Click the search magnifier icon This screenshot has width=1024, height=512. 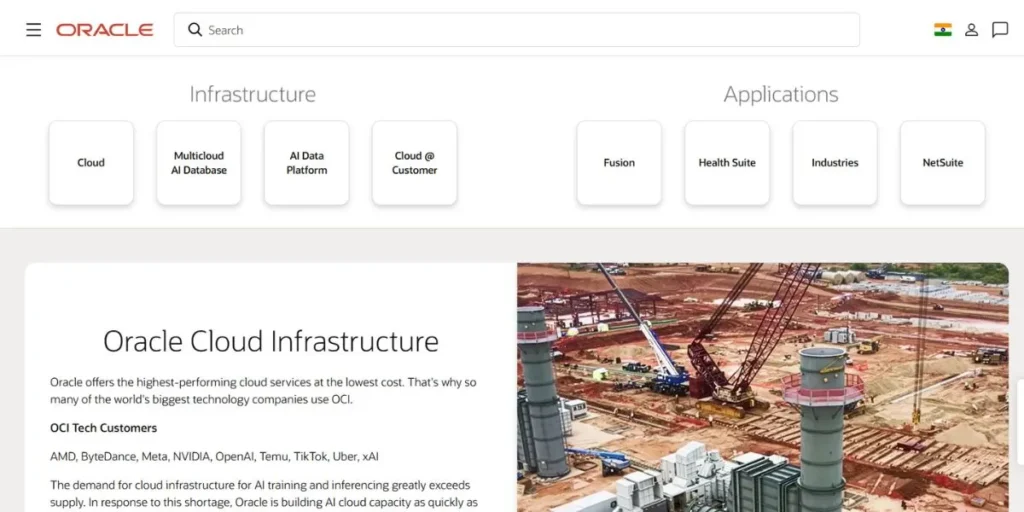pos(195,29)
